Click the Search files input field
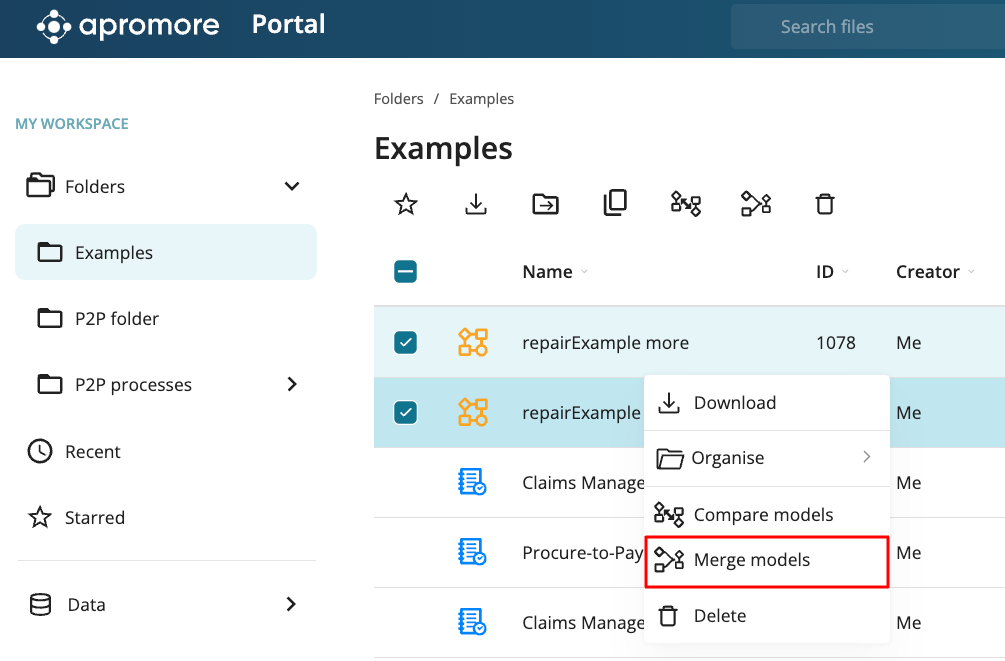 [x=868, y=27]
